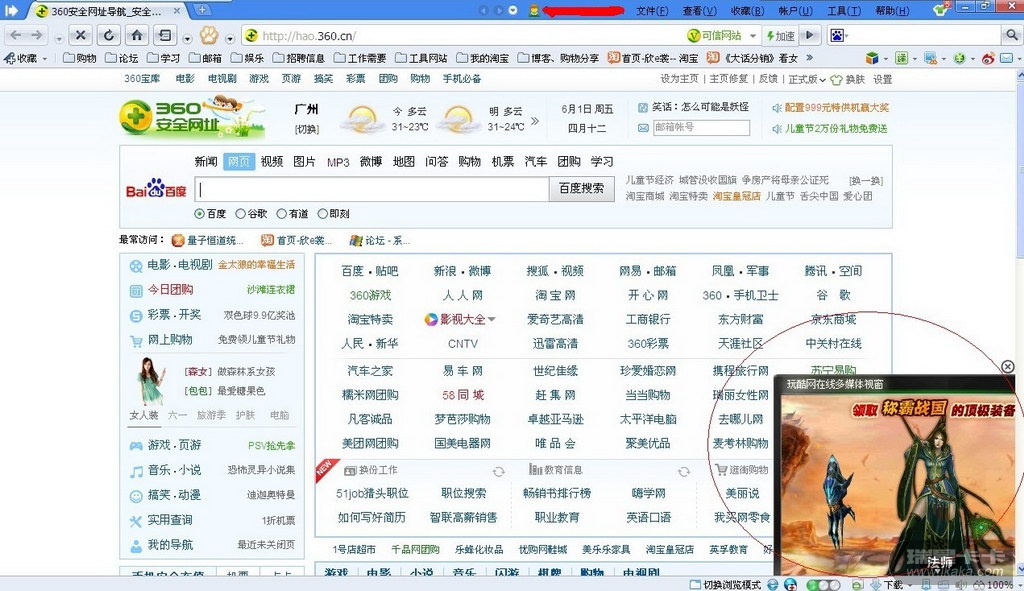
Task: Select the 百度 radio button
Action: click(200, 214)
